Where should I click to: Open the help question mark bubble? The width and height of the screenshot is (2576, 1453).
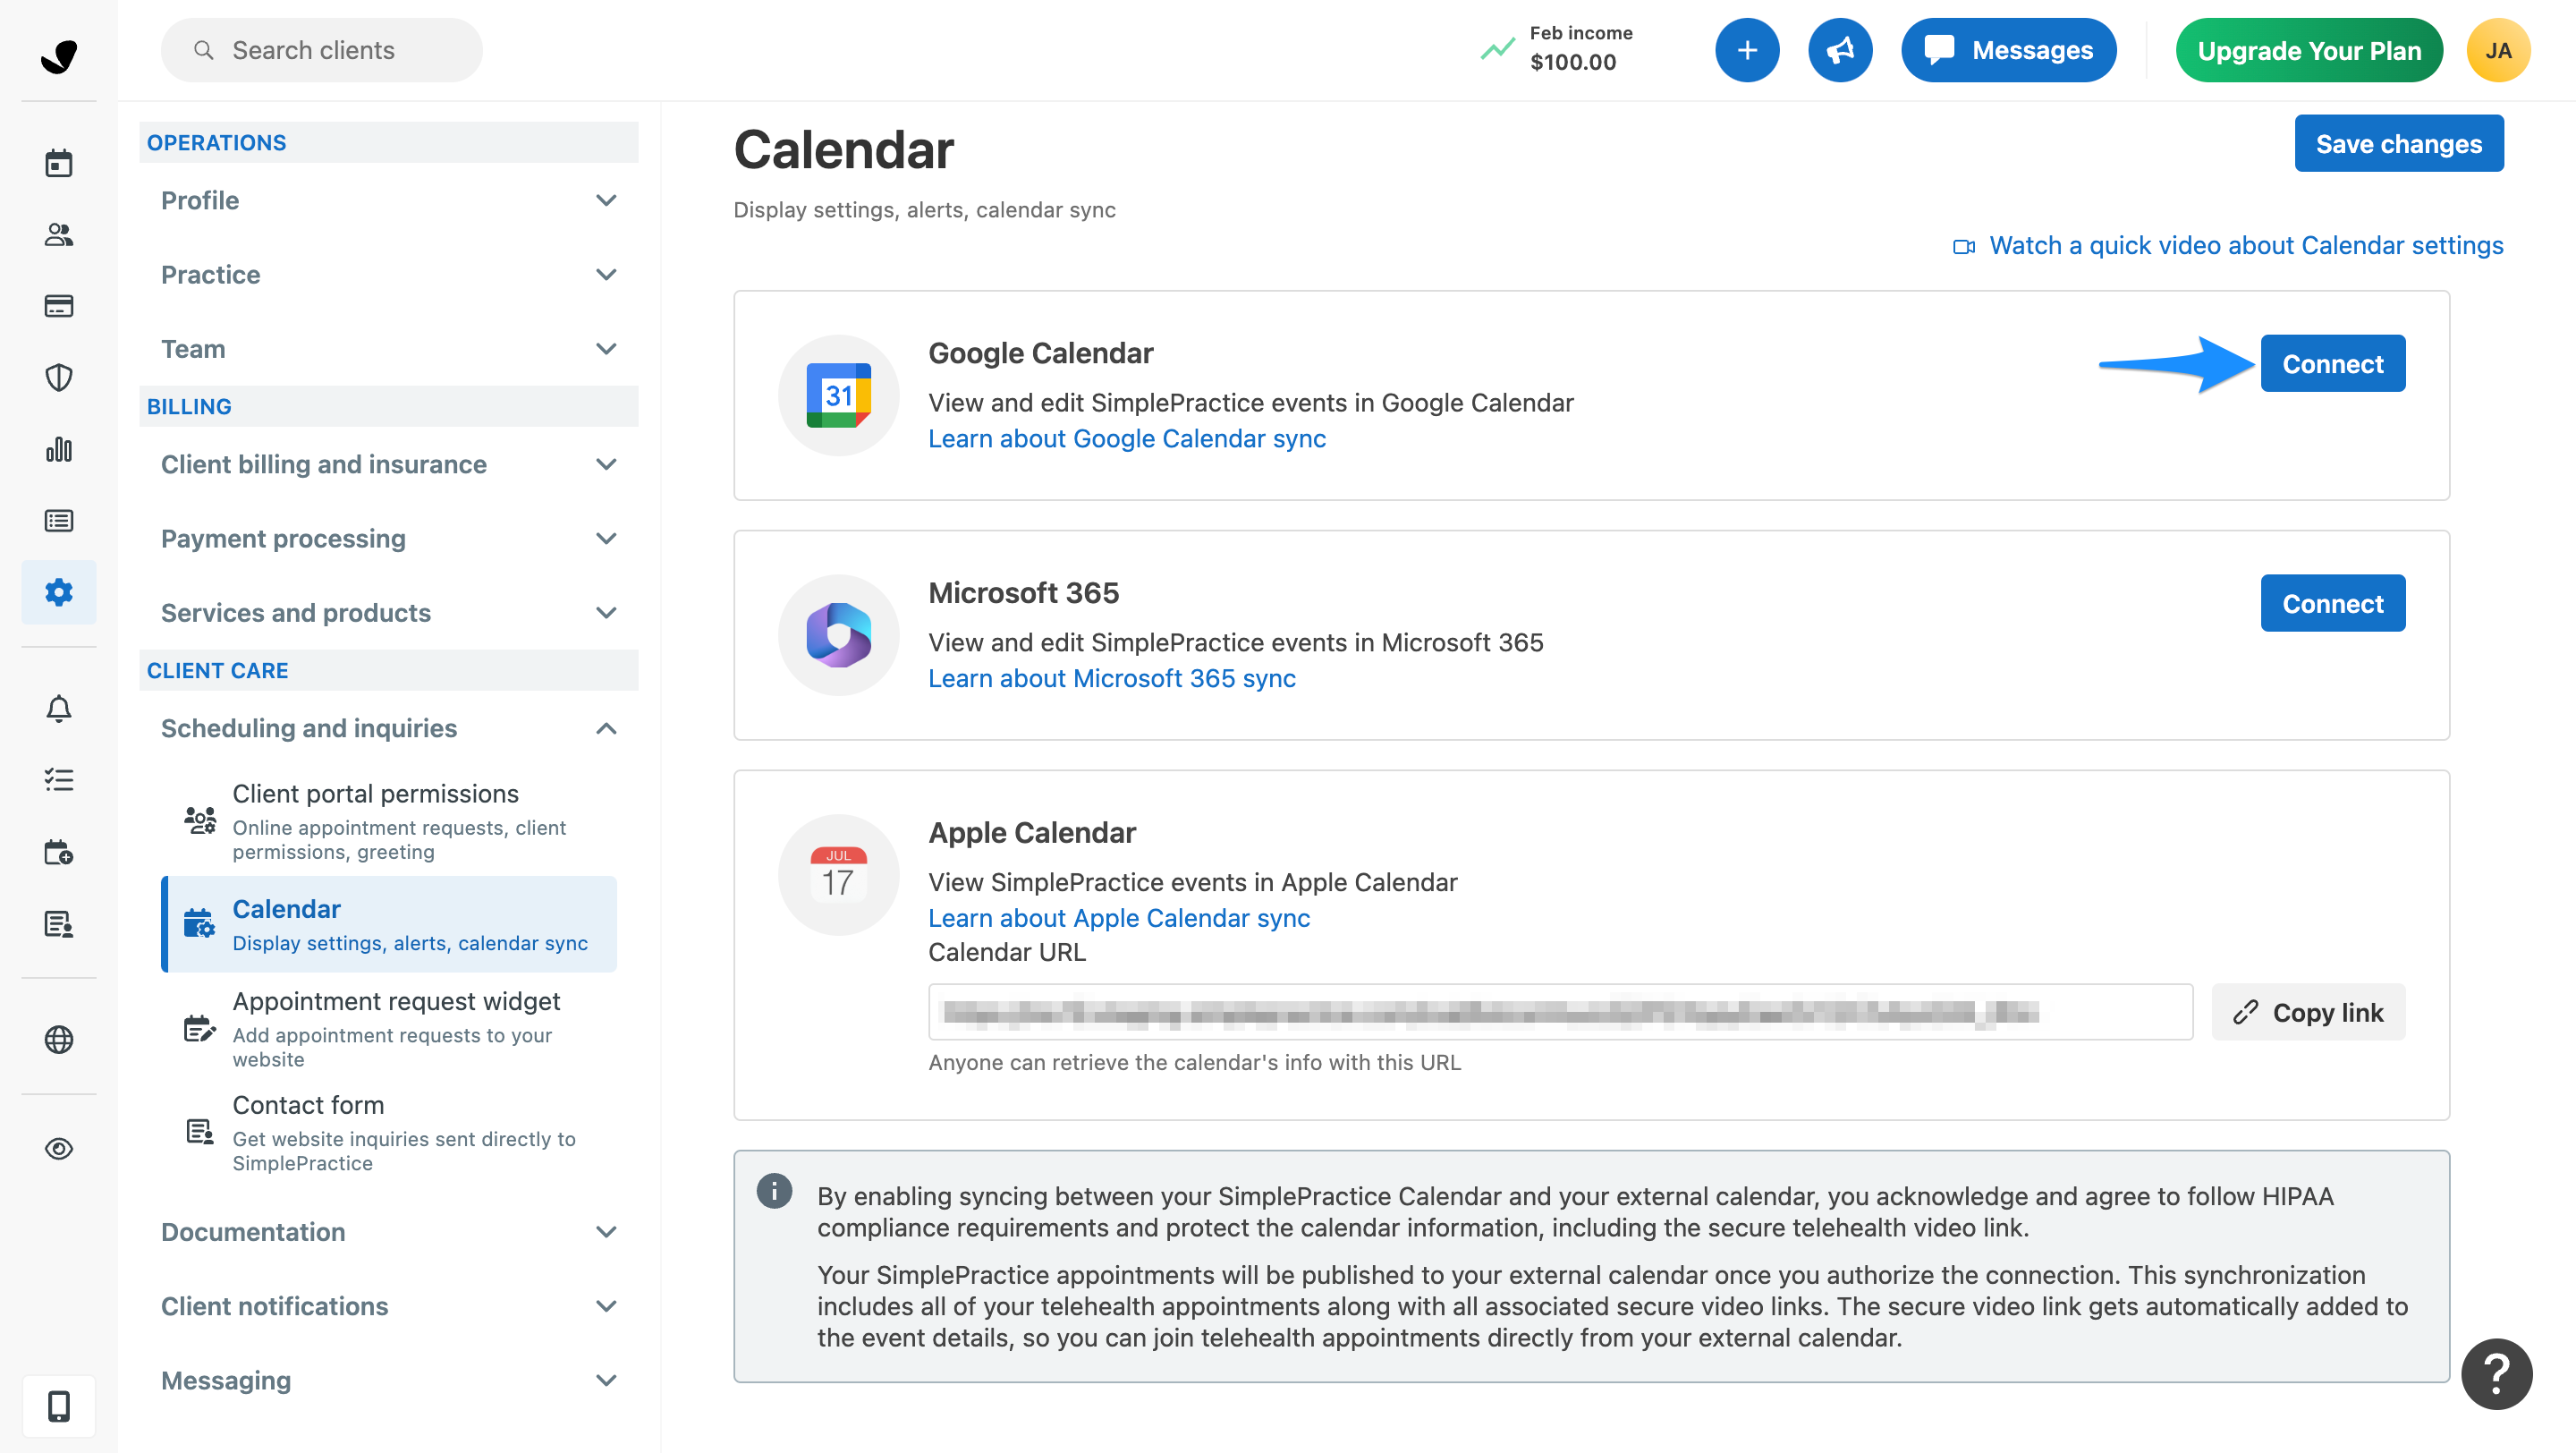click(2496, 1373)
